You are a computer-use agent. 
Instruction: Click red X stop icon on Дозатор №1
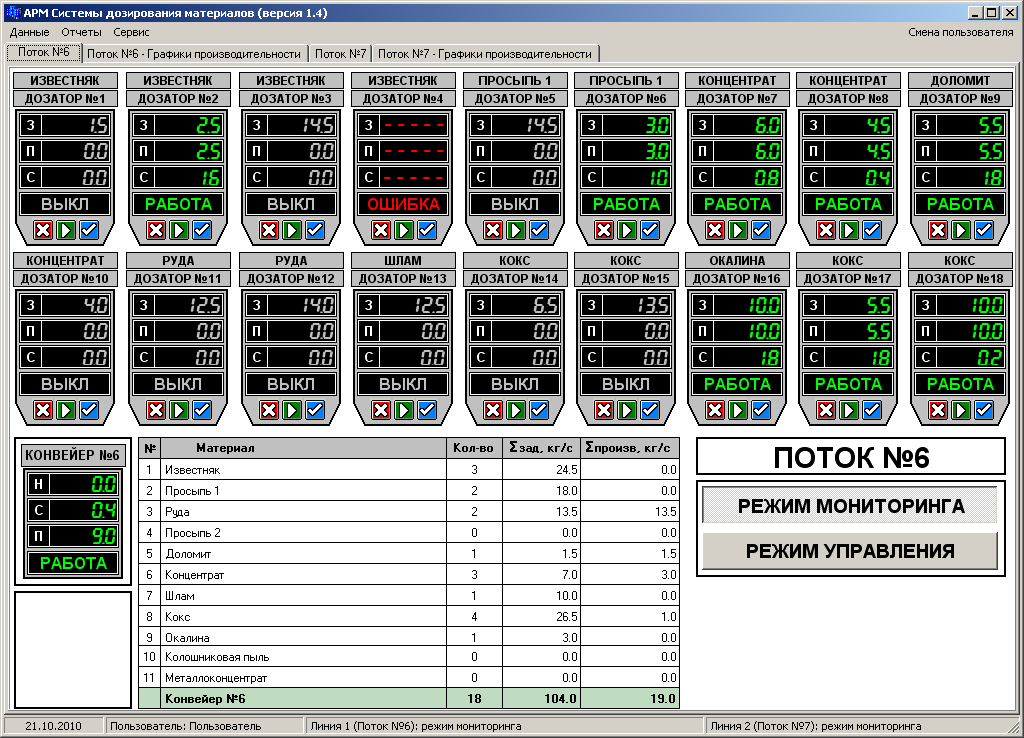[43, 230]
